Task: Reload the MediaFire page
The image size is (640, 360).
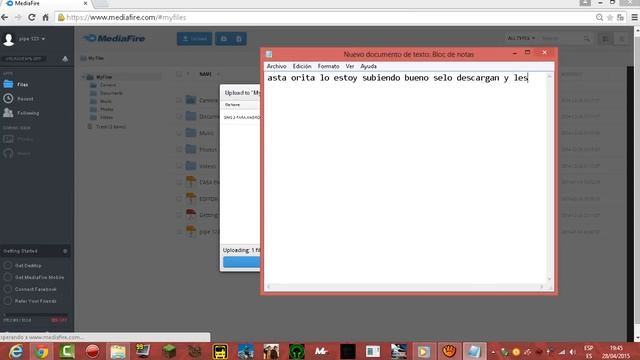Action: point(31,18)
